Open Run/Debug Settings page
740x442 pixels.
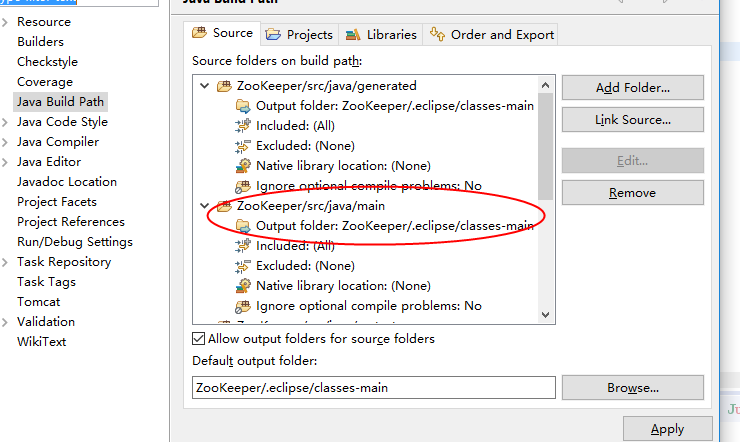click(75, 242)
